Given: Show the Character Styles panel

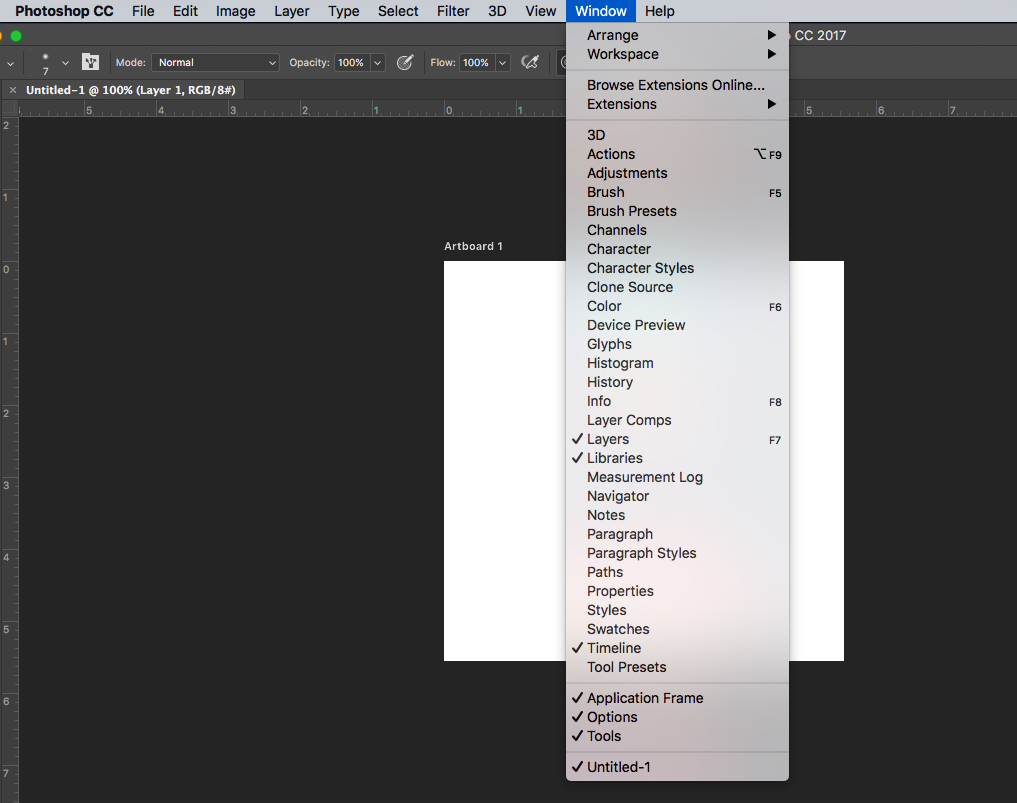Looking at the screenshot, I should [677, 268].
